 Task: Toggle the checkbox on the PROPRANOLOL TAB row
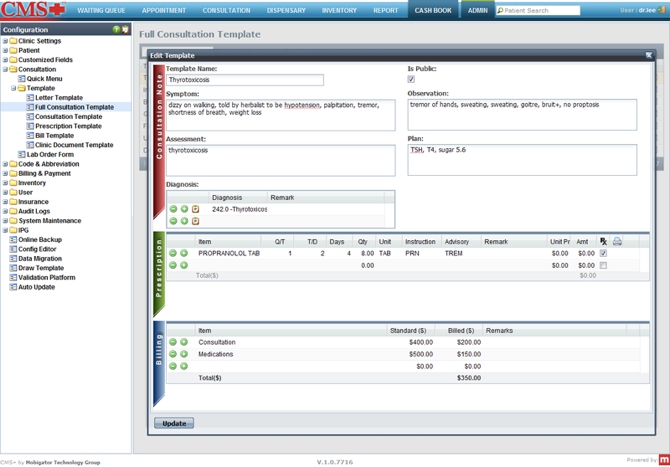[x=603, y=254]
